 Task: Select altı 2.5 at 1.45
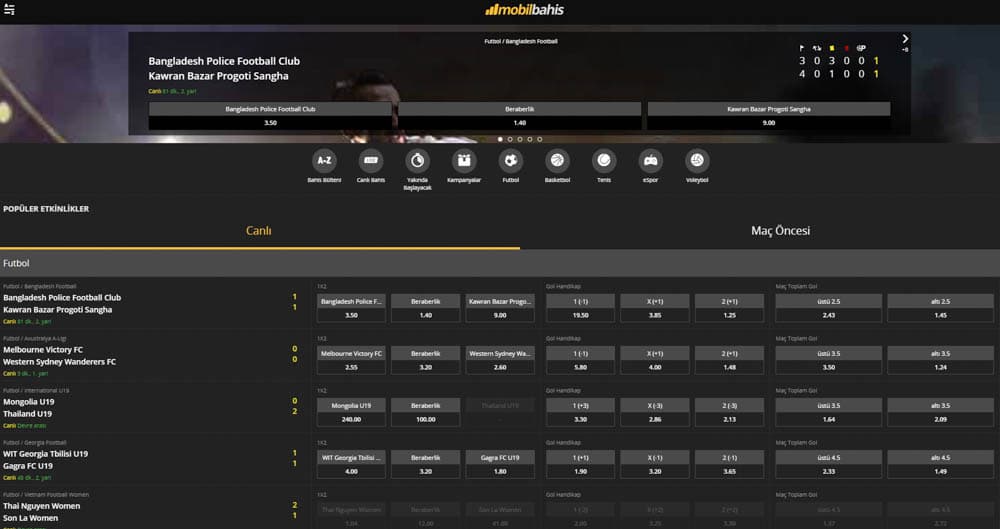pyautogui.click(x=941, y=308)
